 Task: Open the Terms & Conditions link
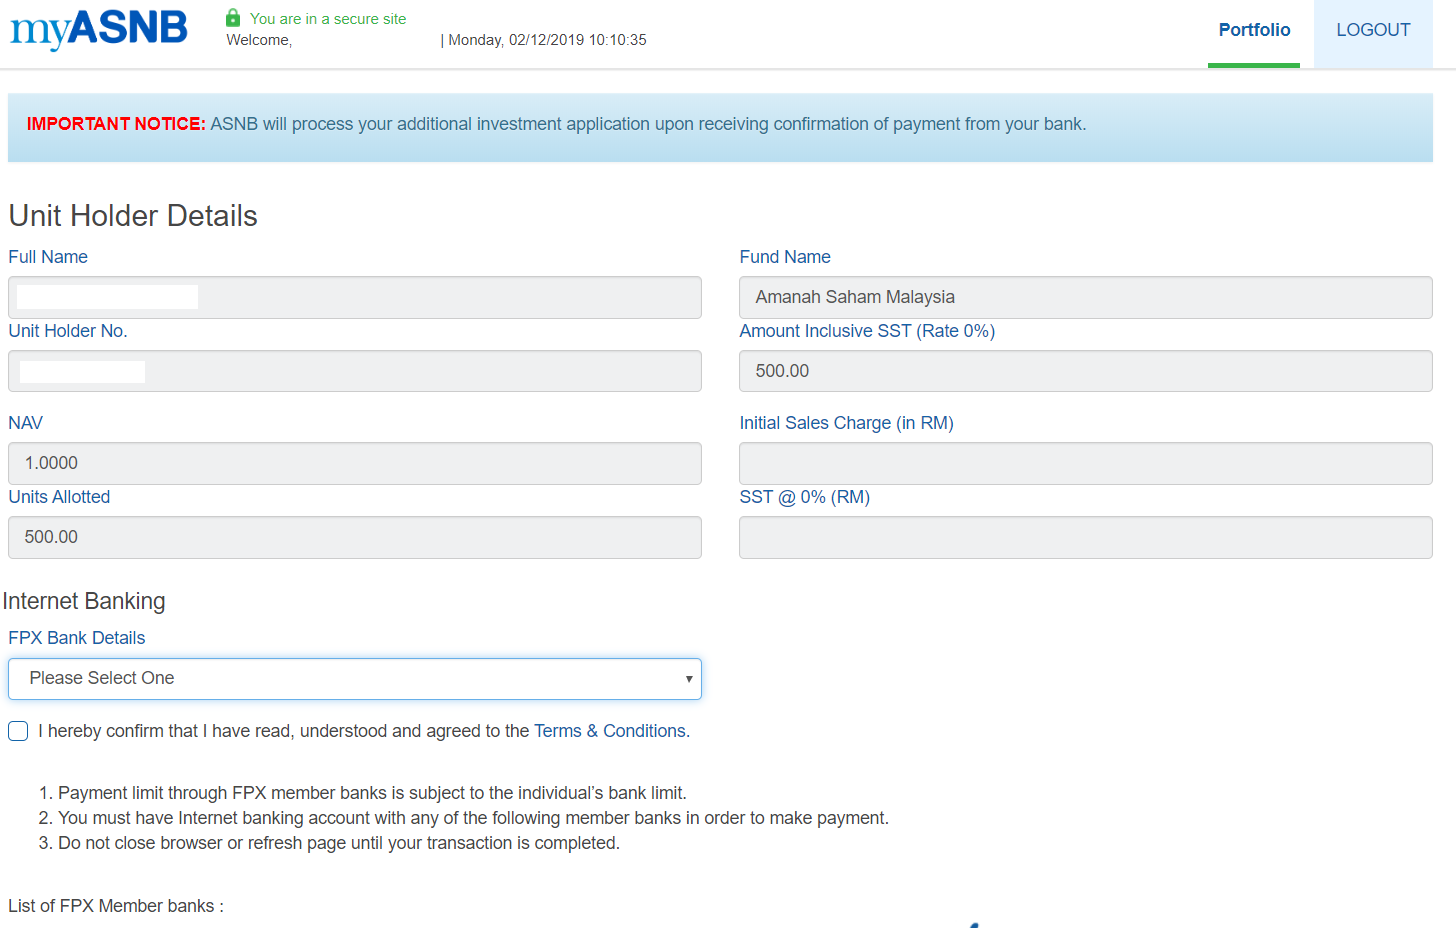pos(612,731)
